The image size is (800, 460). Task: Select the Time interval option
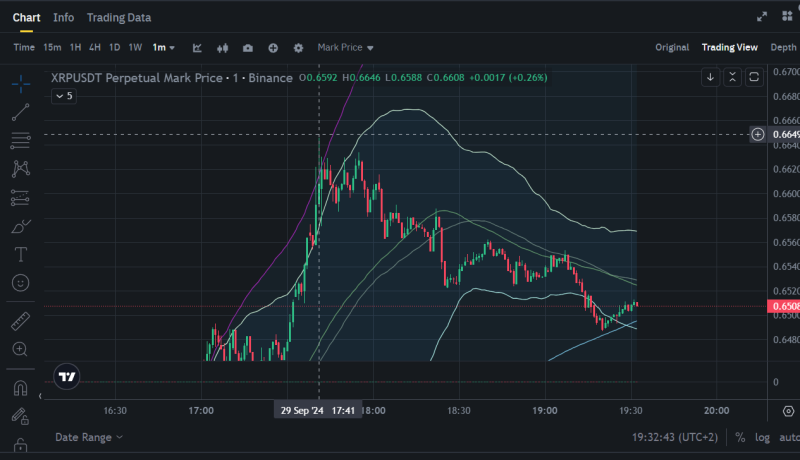tap(24, 47)
